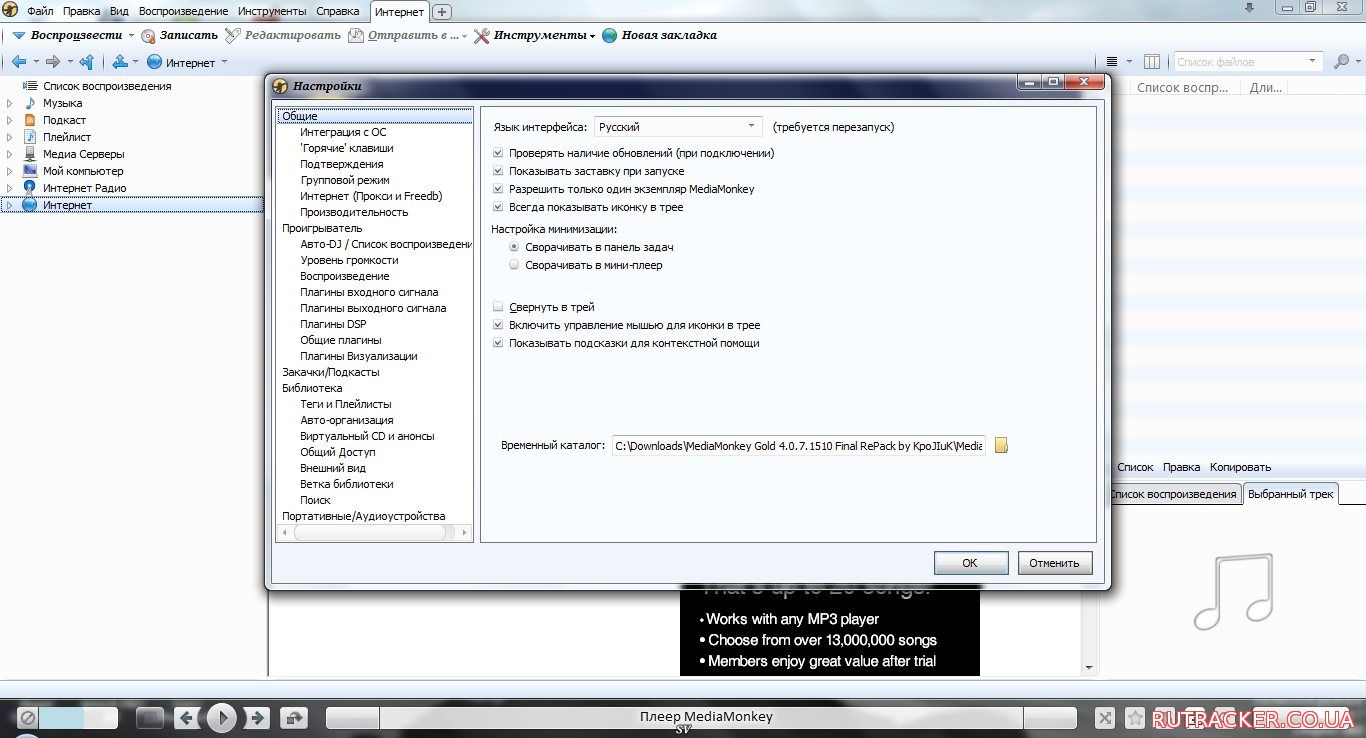The image size is (1366, 738).
Task: Click the player Stop button
Action: coord(149,717)
